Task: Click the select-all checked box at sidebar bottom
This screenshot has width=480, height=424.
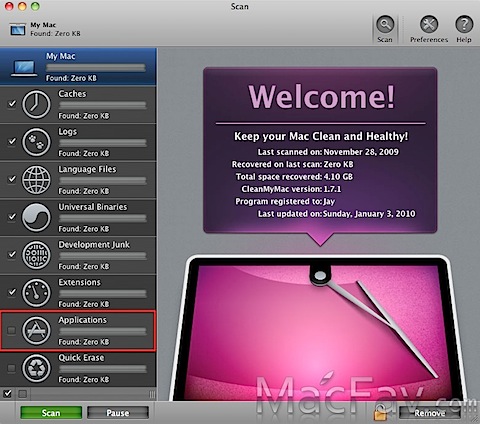Action: (x=7, y=394)
